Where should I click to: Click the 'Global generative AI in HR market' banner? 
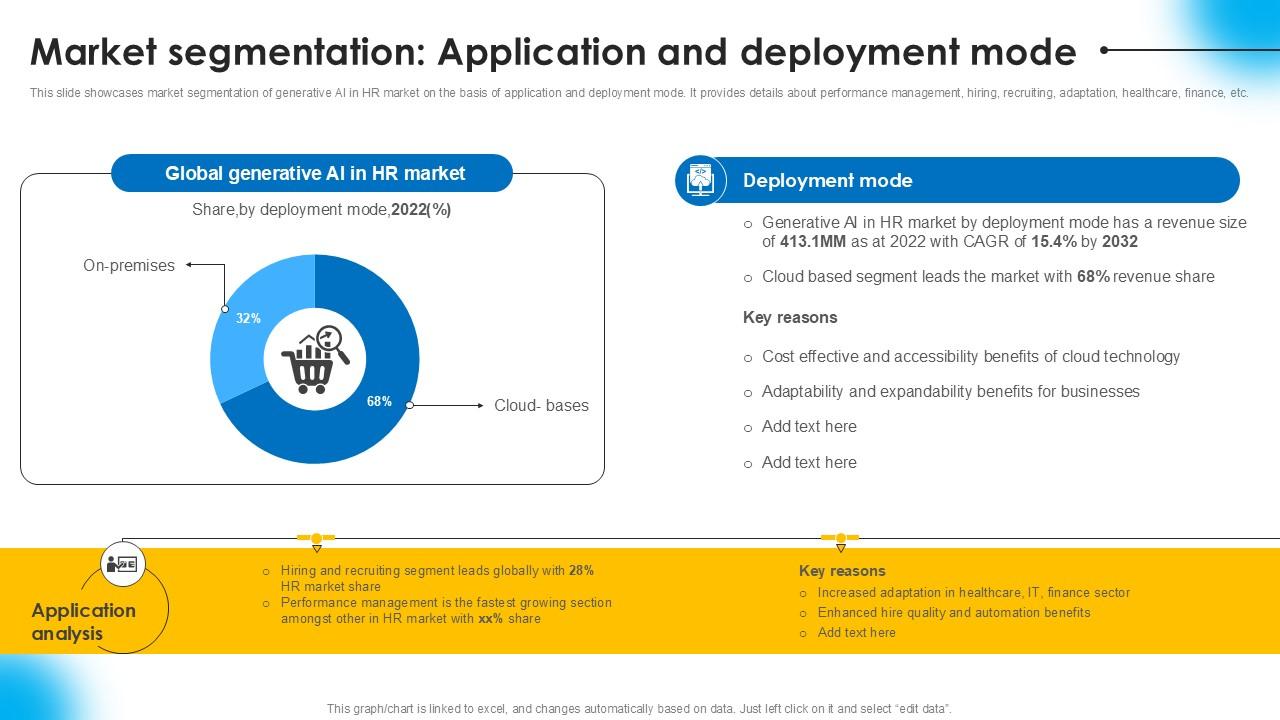click(x=312, y=173)
